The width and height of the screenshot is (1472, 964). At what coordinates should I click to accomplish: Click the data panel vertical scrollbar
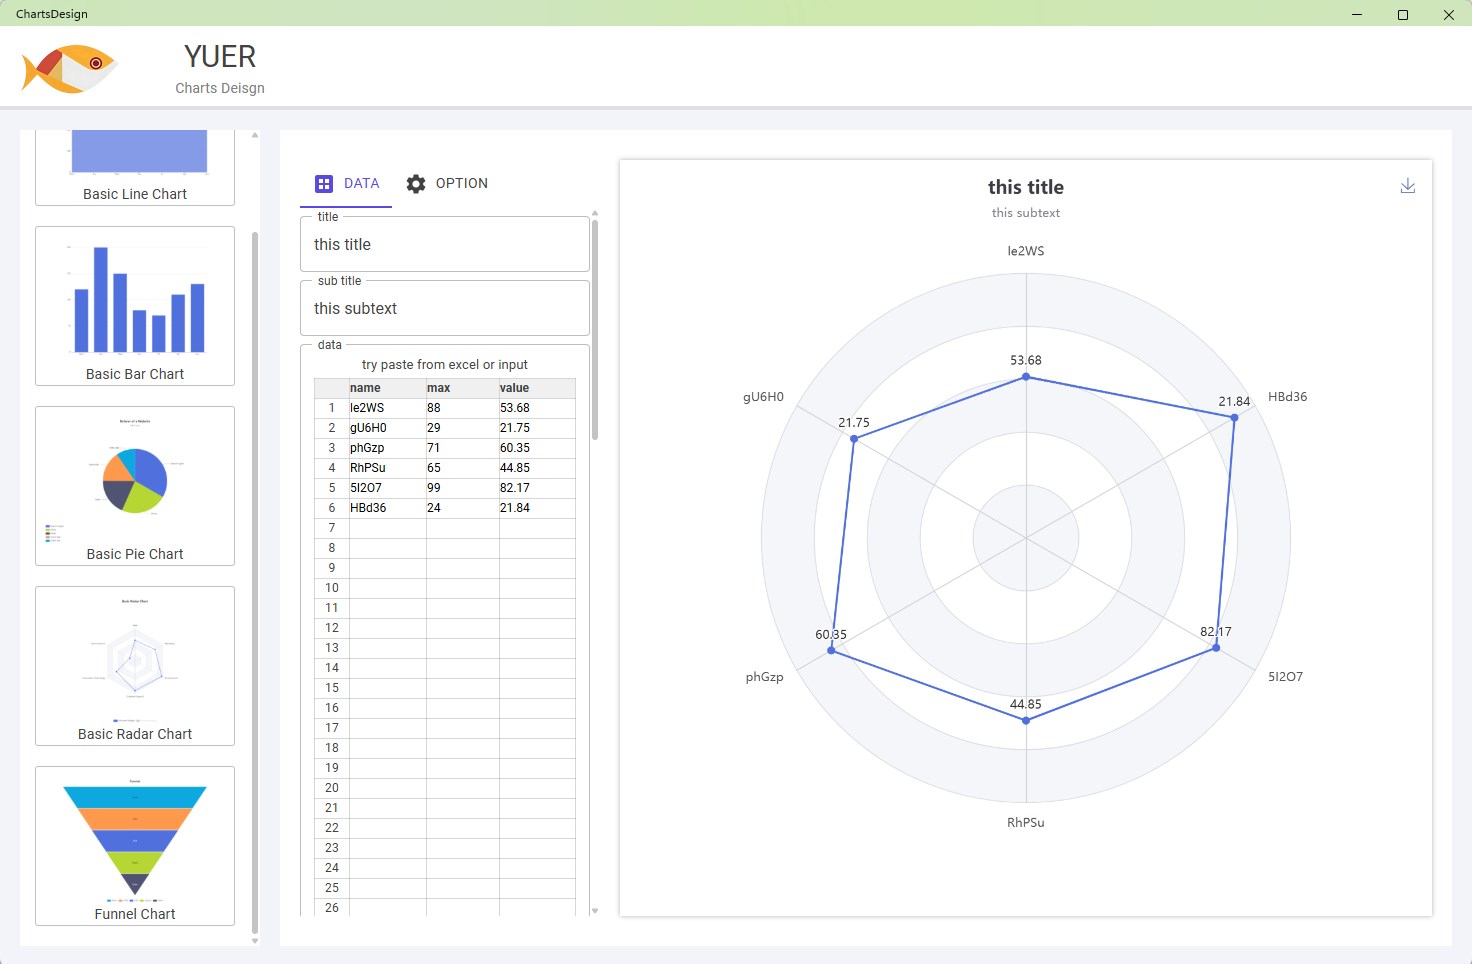click(595, 330)
